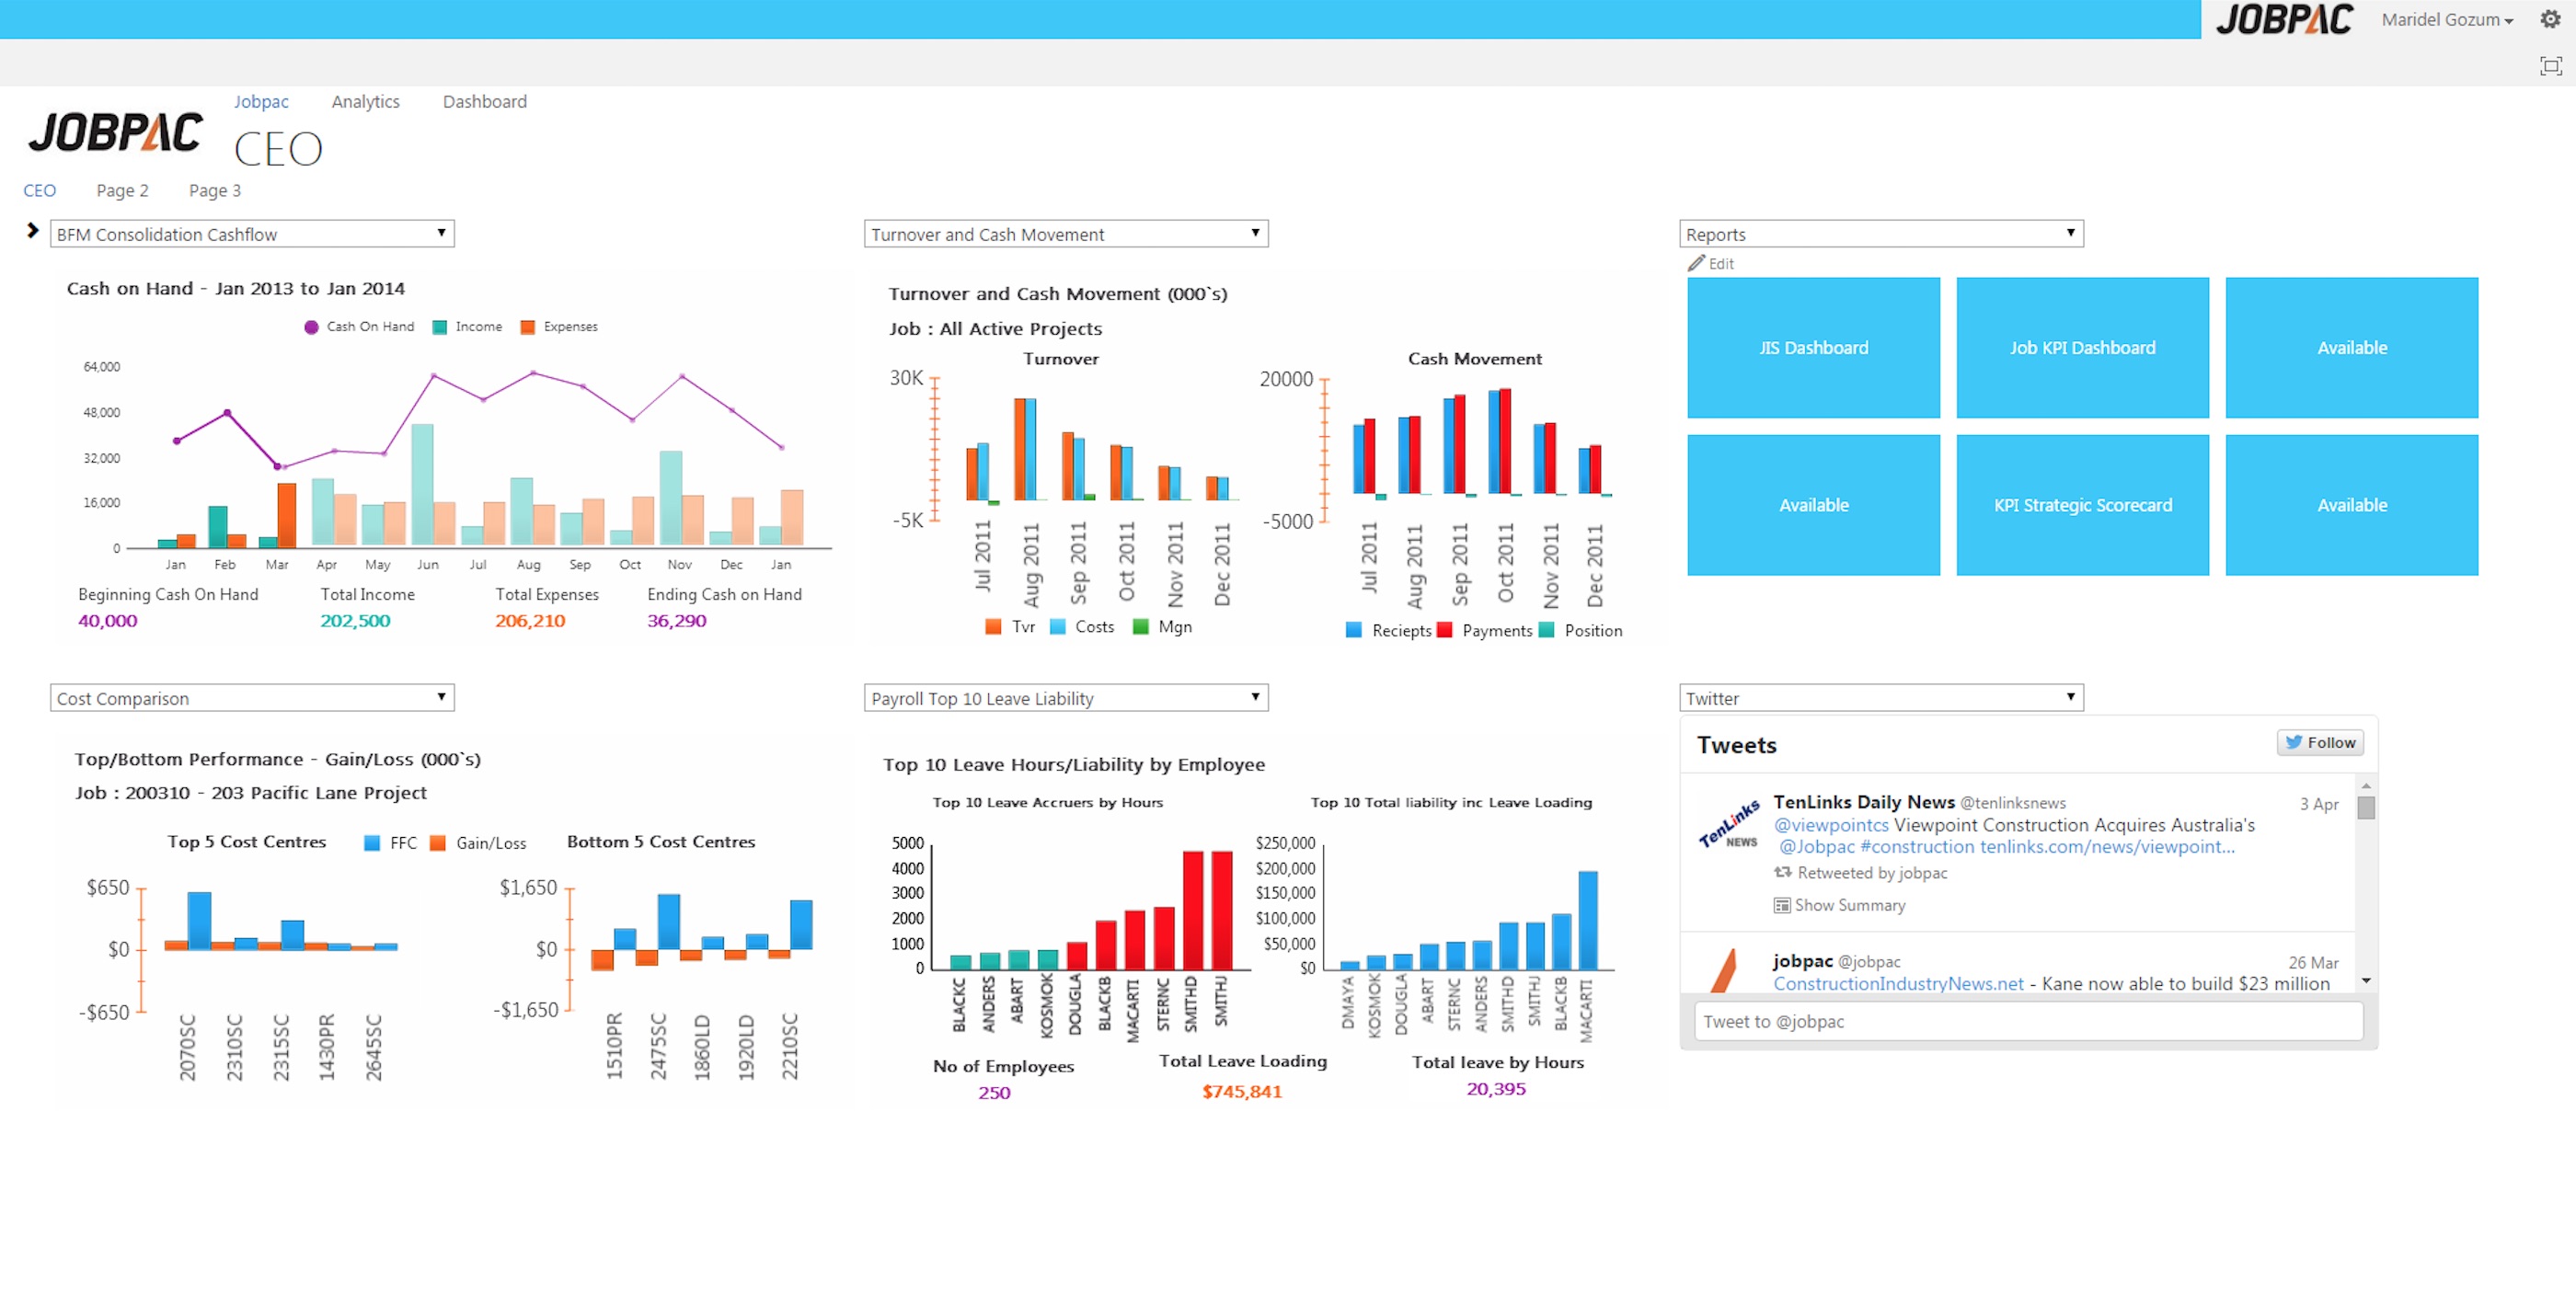Image resolution: width=2576 pixels, height=1295 pixels.
Task: Open the settings gear icon
Action: (2549, 19)
